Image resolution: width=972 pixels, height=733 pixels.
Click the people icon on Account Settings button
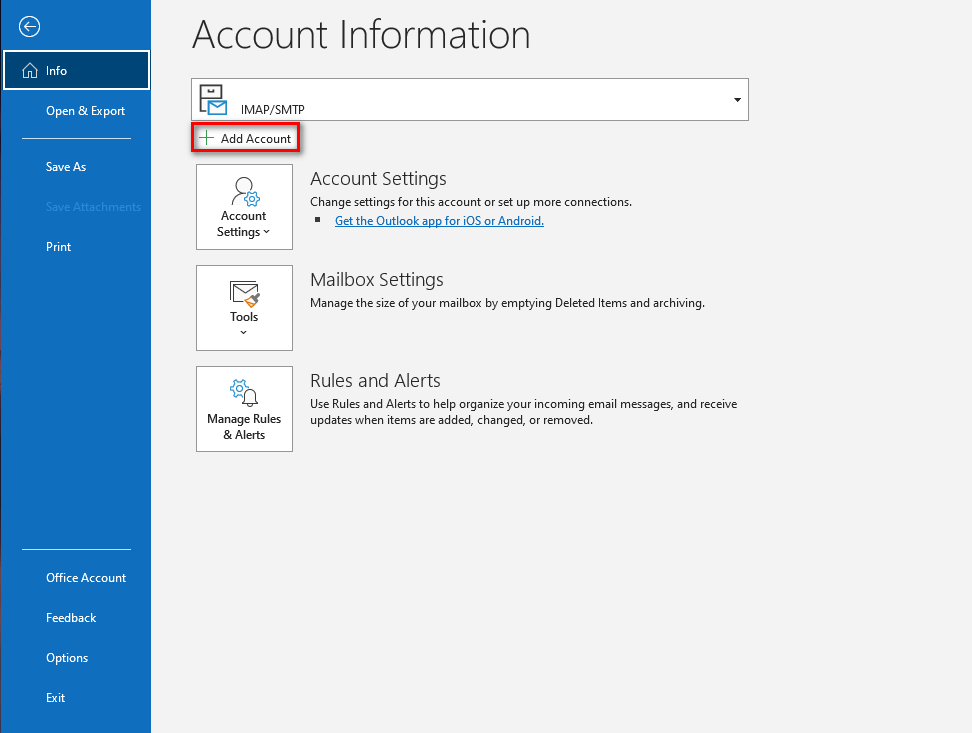click(x=244, y=190)
